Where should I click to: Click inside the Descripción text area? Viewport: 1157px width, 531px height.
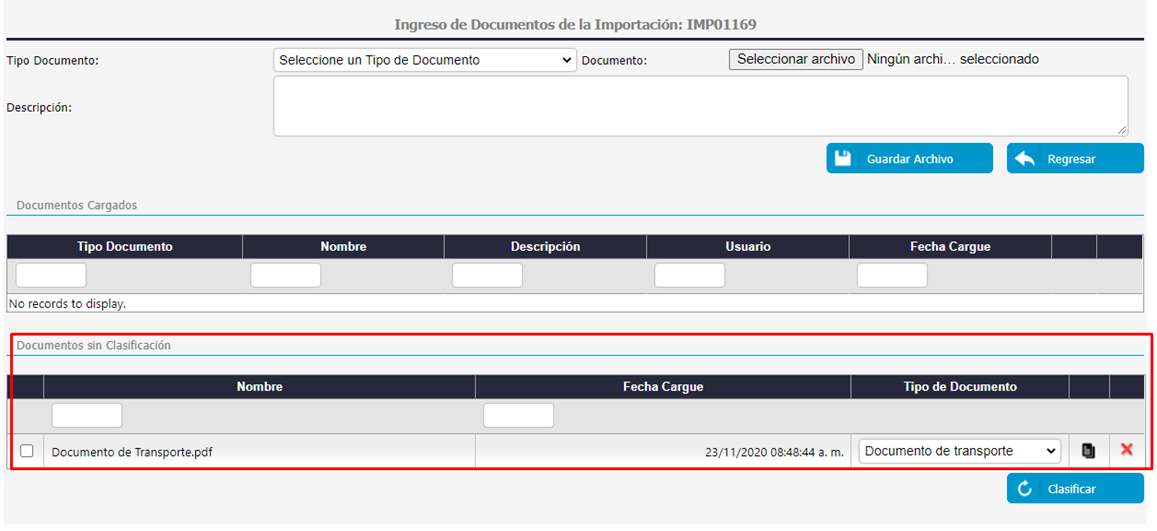coord(700,105)
